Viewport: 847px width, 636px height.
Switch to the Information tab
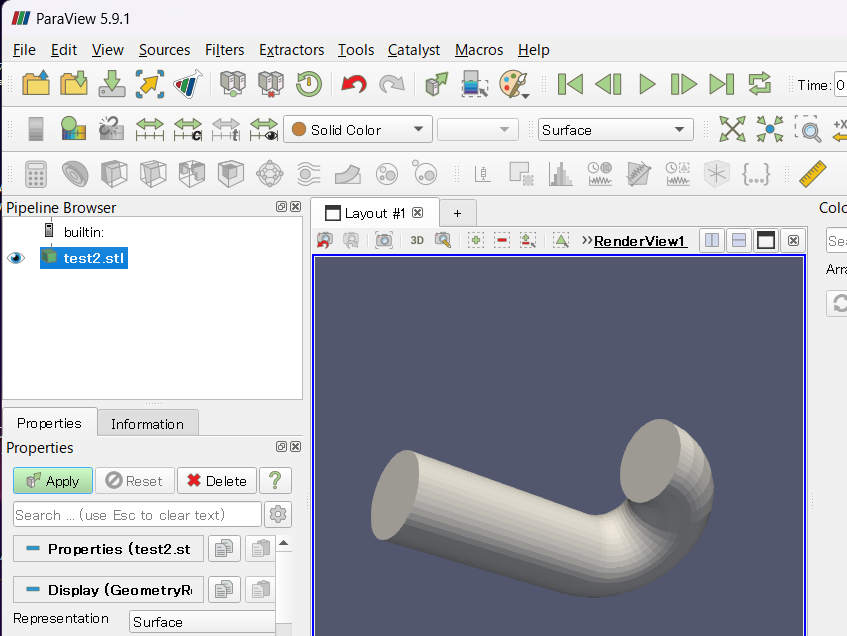pos(147,422)
